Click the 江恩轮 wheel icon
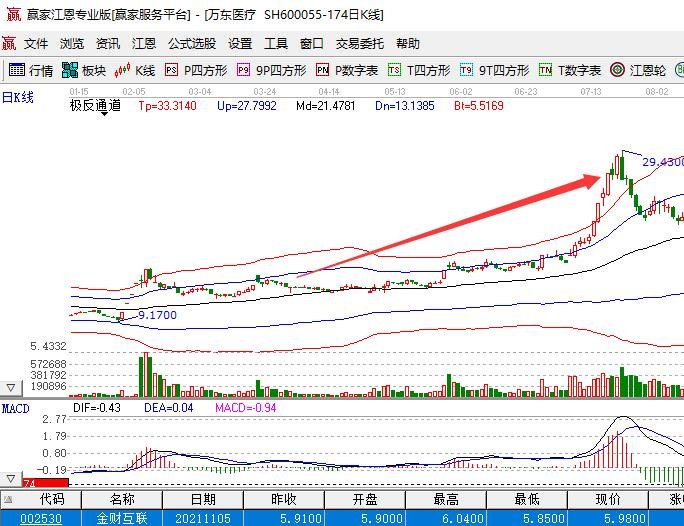This screenshot has height=526, width=684. (617, 70)
